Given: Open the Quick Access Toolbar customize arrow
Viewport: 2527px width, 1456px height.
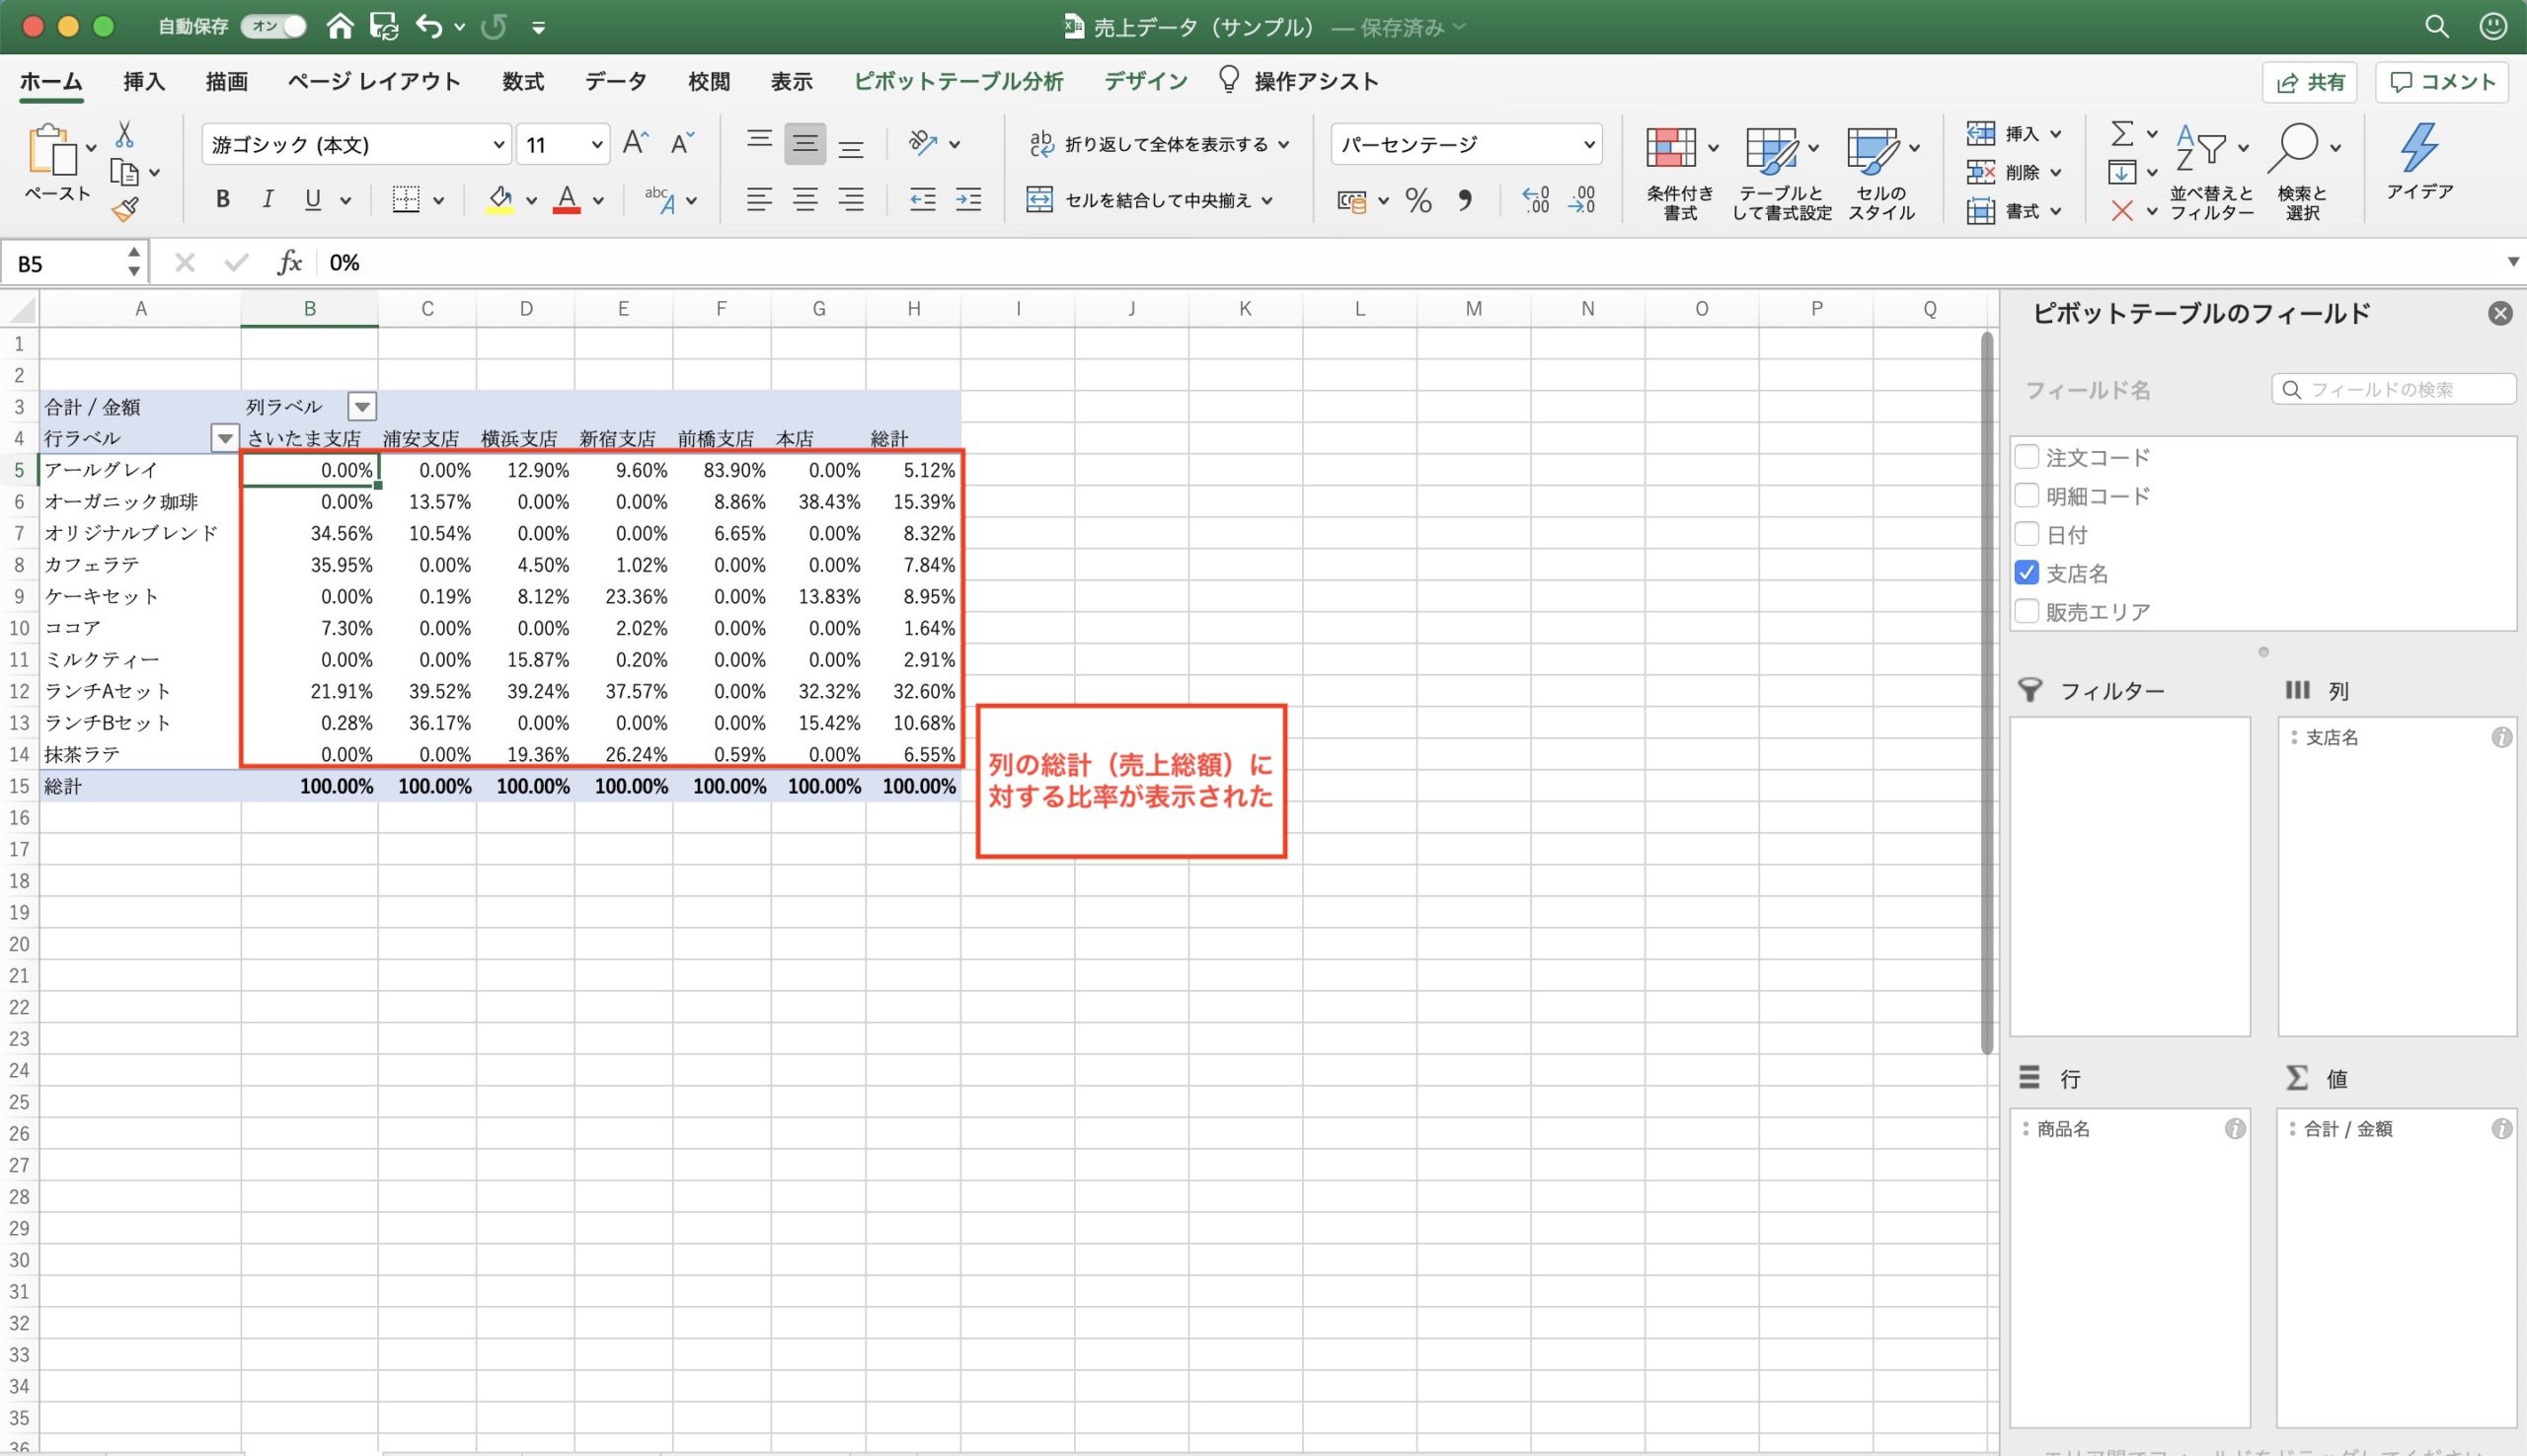Looking at the screenshot, I should point(538,27).
